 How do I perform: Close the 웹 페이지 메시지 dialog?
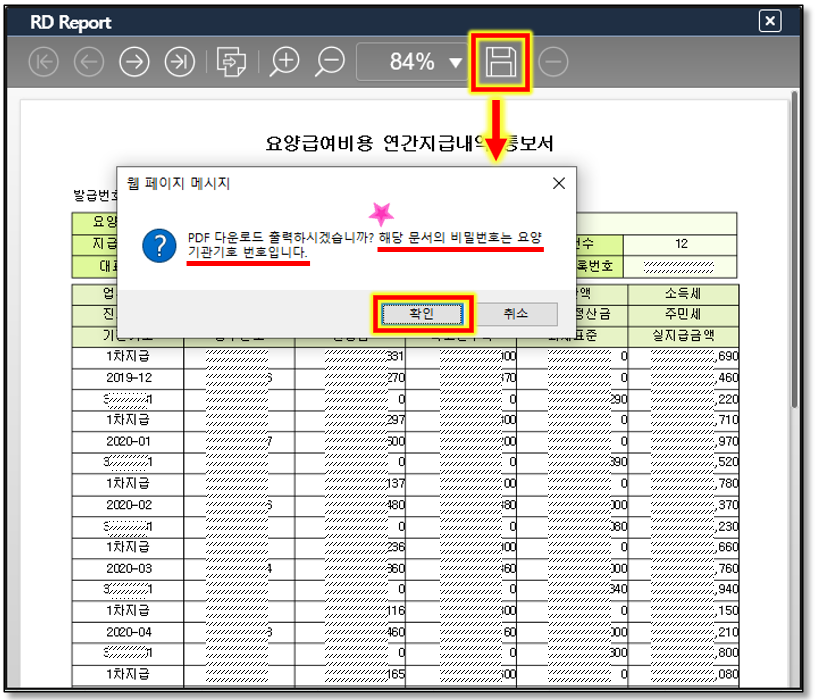pos(559,183)
